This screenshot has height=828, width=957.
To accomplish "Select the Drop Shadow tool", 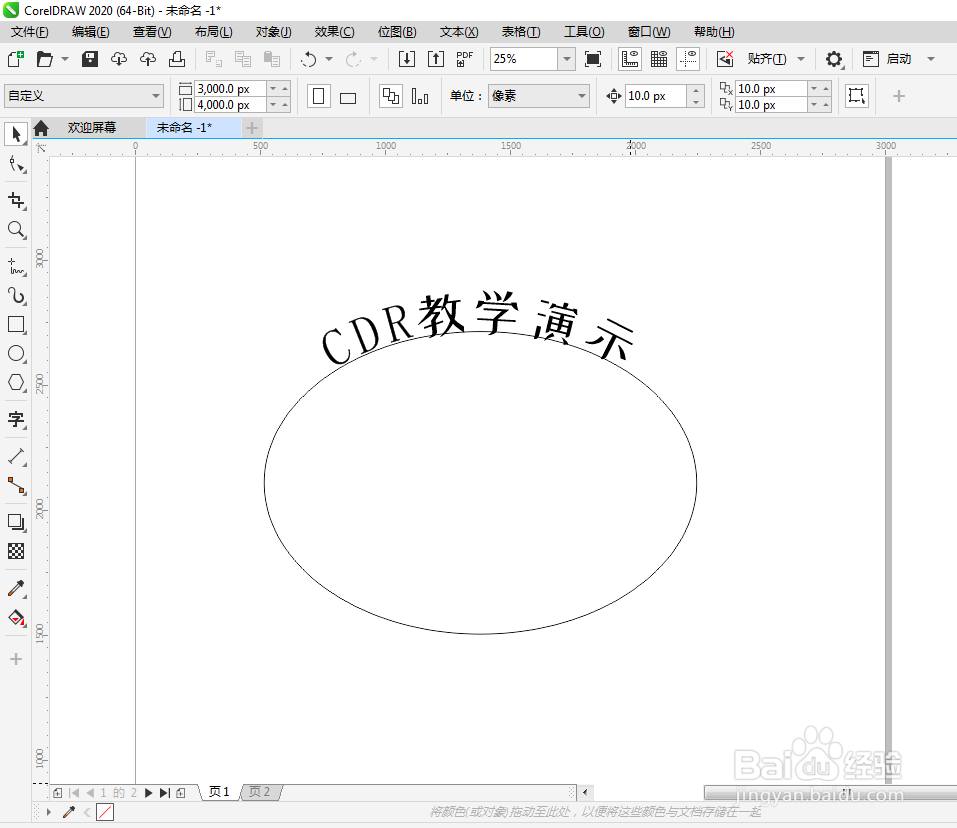I will tap(16, 522).
